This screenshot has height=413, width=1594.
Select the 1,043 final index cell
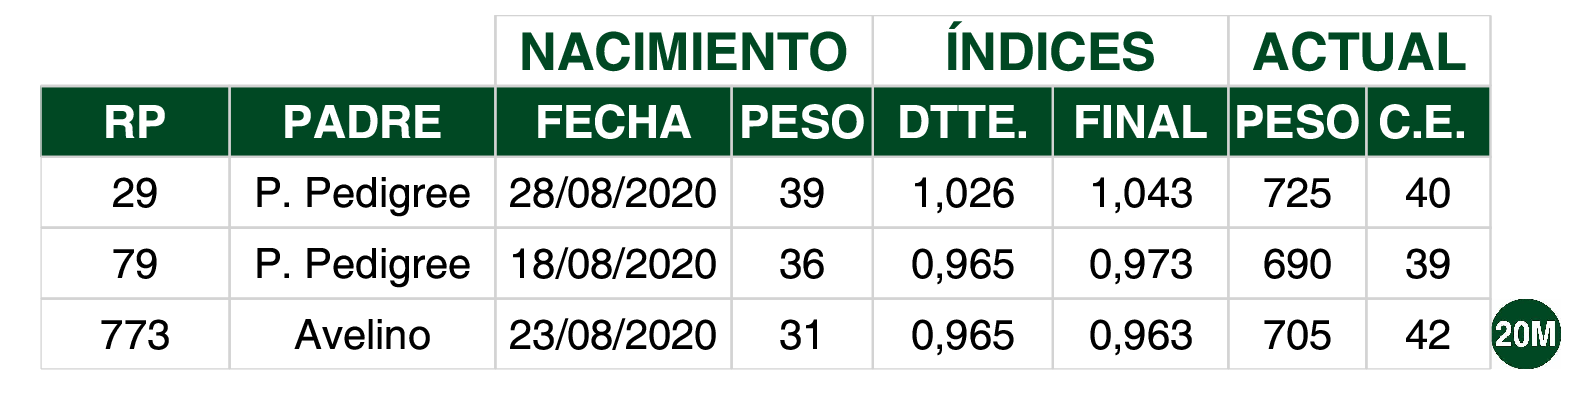(1140, 192)
